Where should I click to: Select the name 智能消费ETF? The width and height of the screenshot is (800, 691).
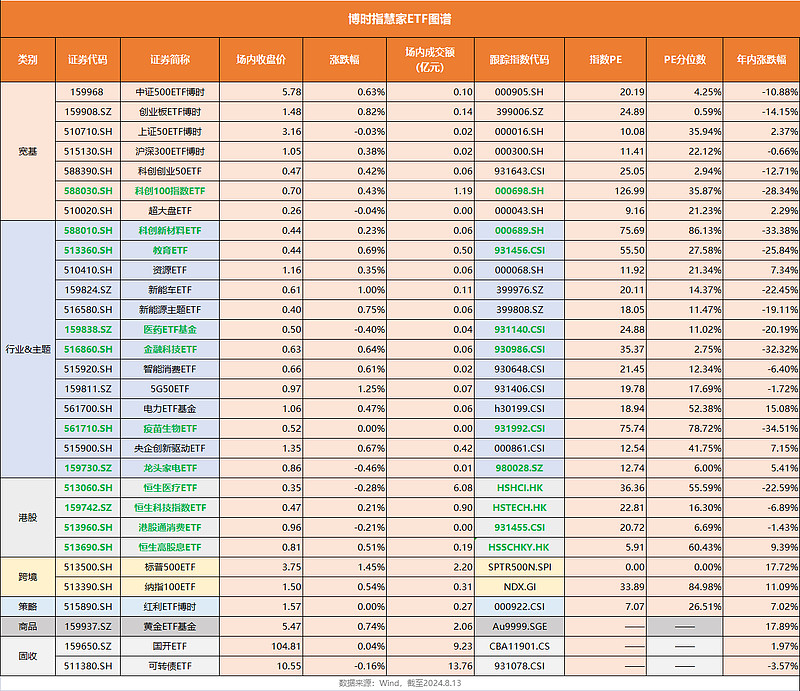click(x=170, y=369)
